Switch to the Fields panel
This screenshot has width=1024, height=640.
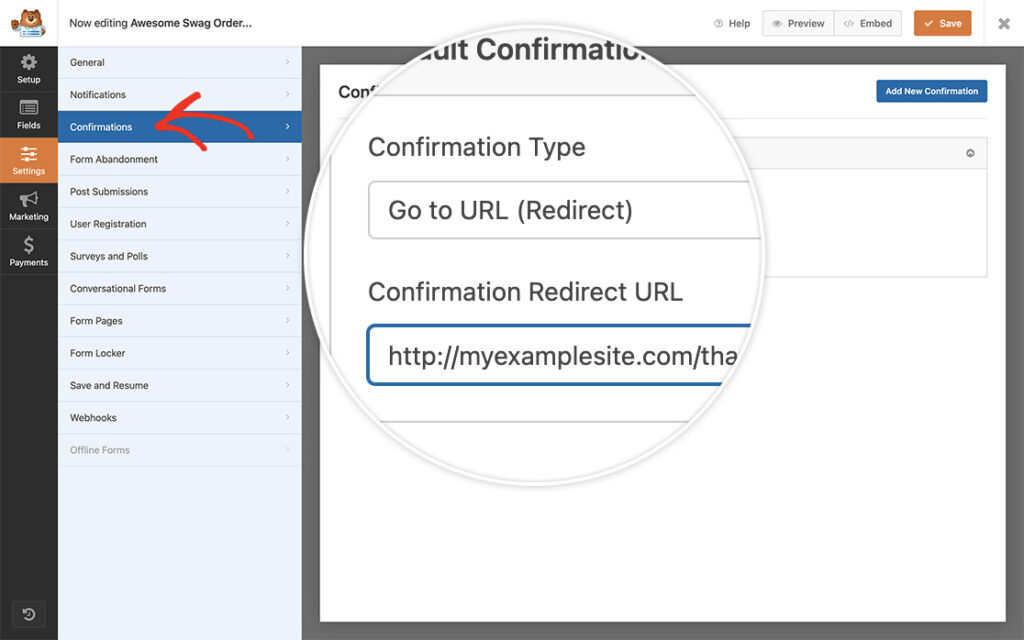[x=28, y=114]
